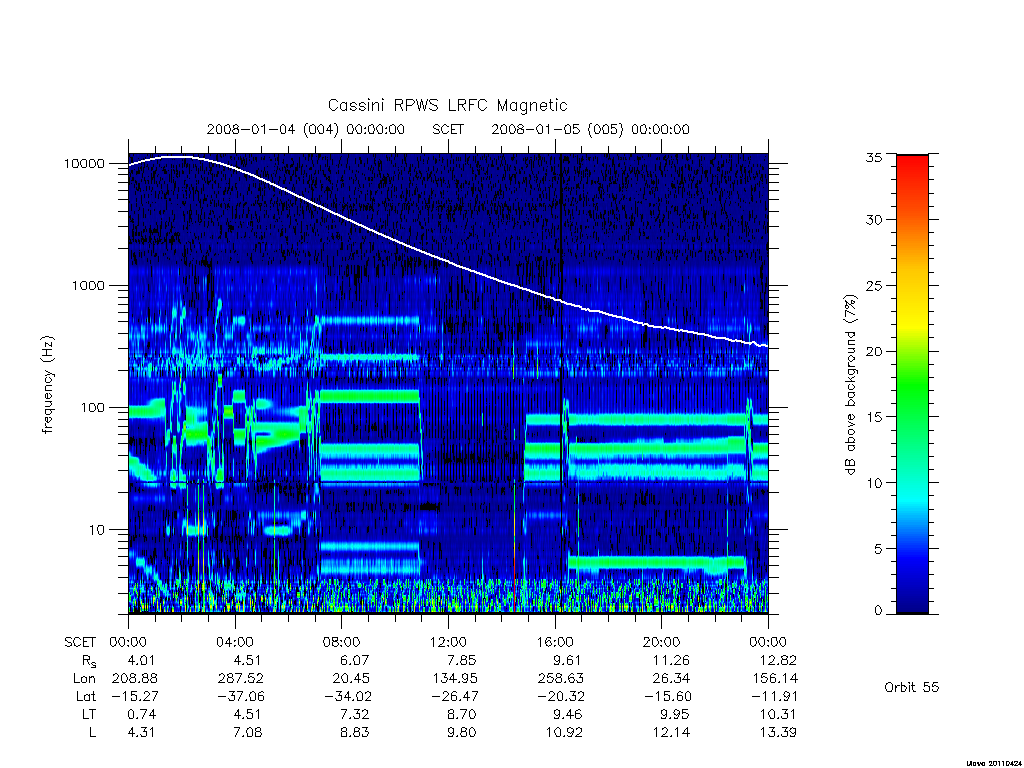Click Rs value 7.85

coord(461,660)
